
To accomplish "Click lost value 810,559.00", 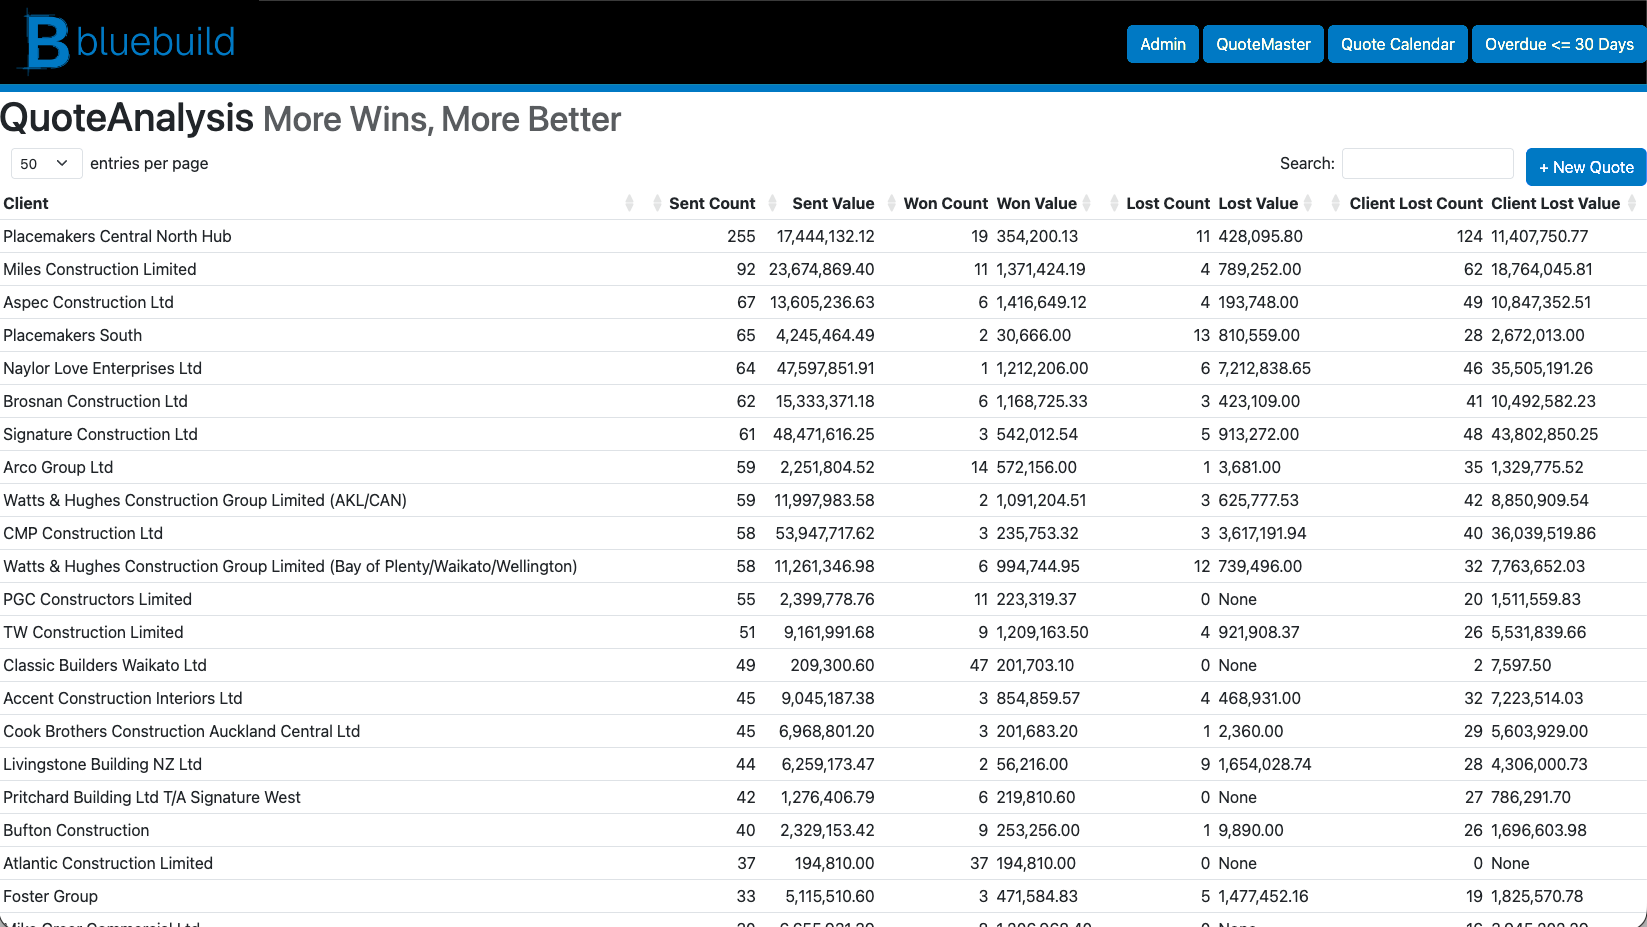I will pos(1259,335).
